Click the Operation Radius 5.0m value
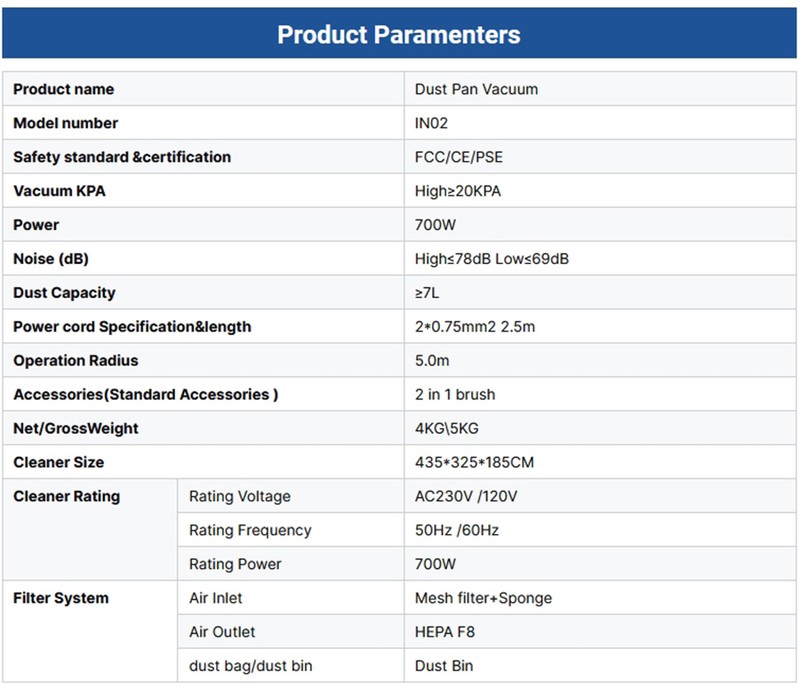The width and height of the screenshot is (800, 689). 432,360
